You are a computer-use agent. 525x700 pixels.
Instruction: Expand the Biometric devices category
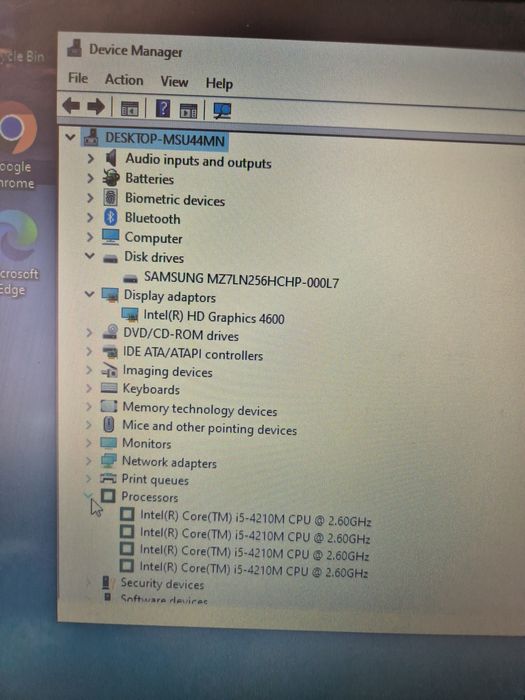pyautogui.click(x=90, y=197)
